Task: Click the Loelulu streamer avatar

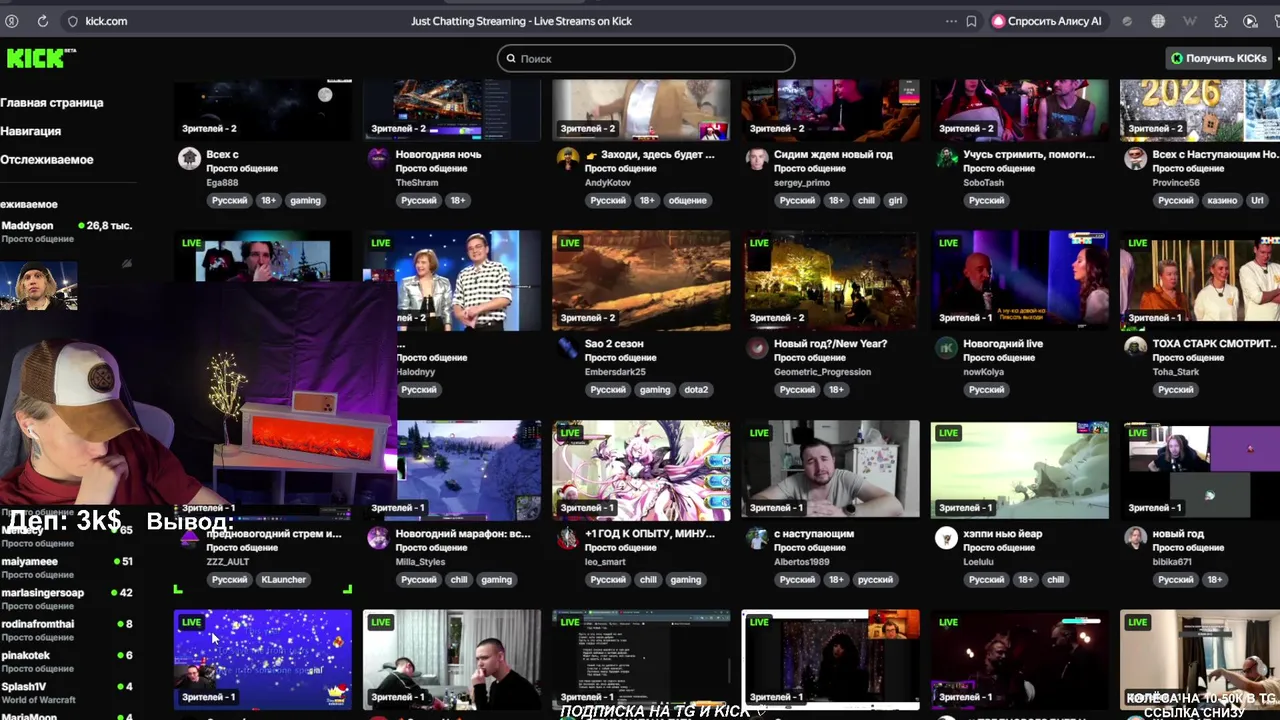Action: [x=946, y=538]
